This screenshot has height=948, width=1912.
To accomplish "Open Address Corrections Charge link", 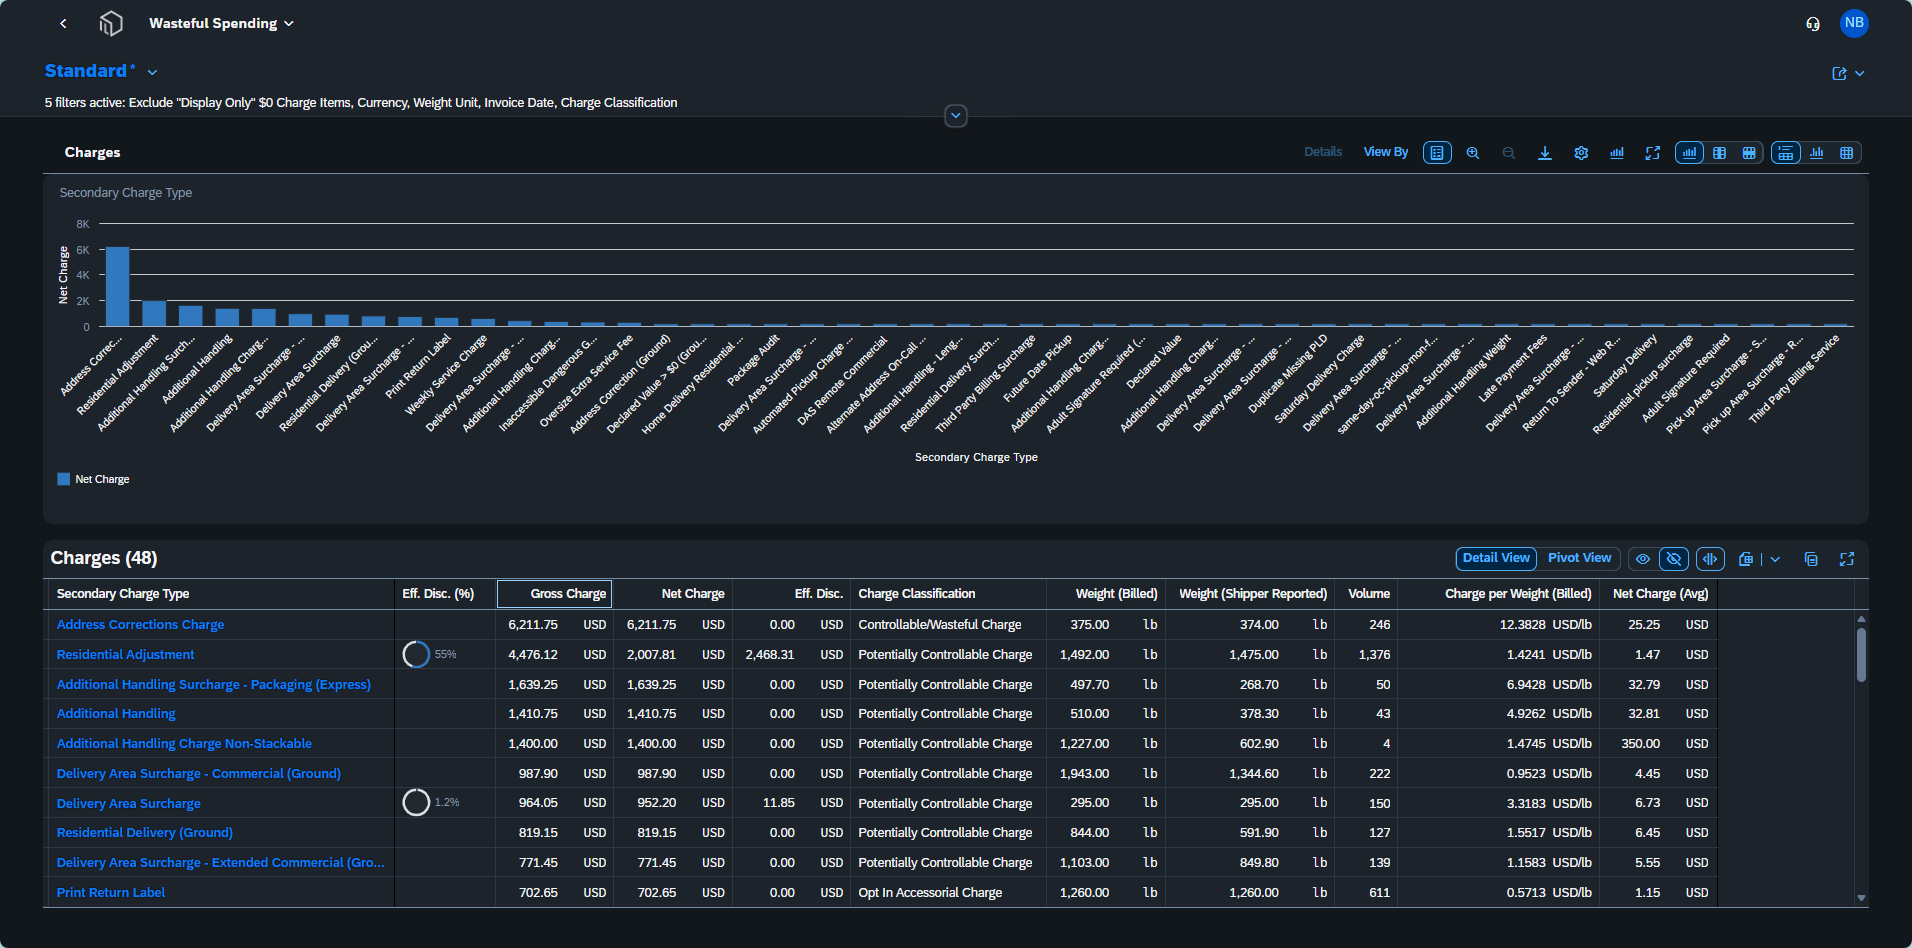I will (x=140, y=624).
